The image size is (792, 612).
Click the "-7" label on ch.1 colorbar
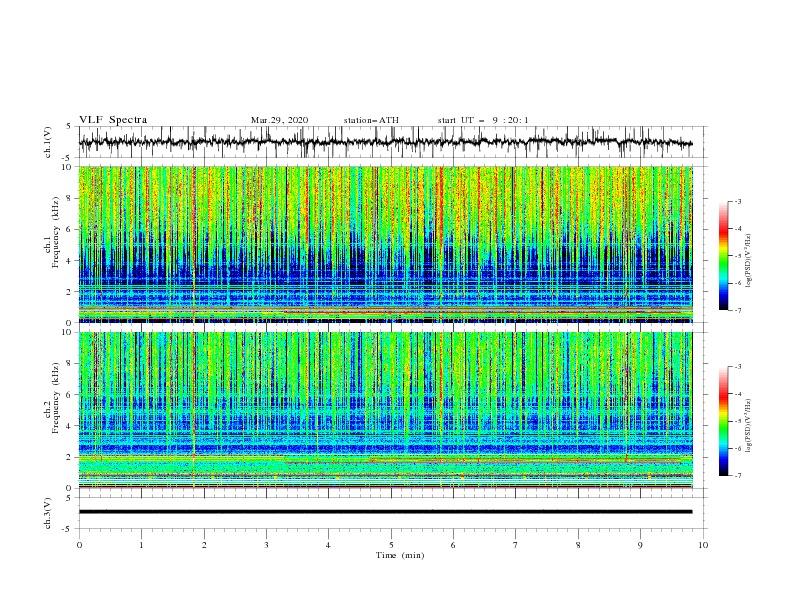click(737, 310)
